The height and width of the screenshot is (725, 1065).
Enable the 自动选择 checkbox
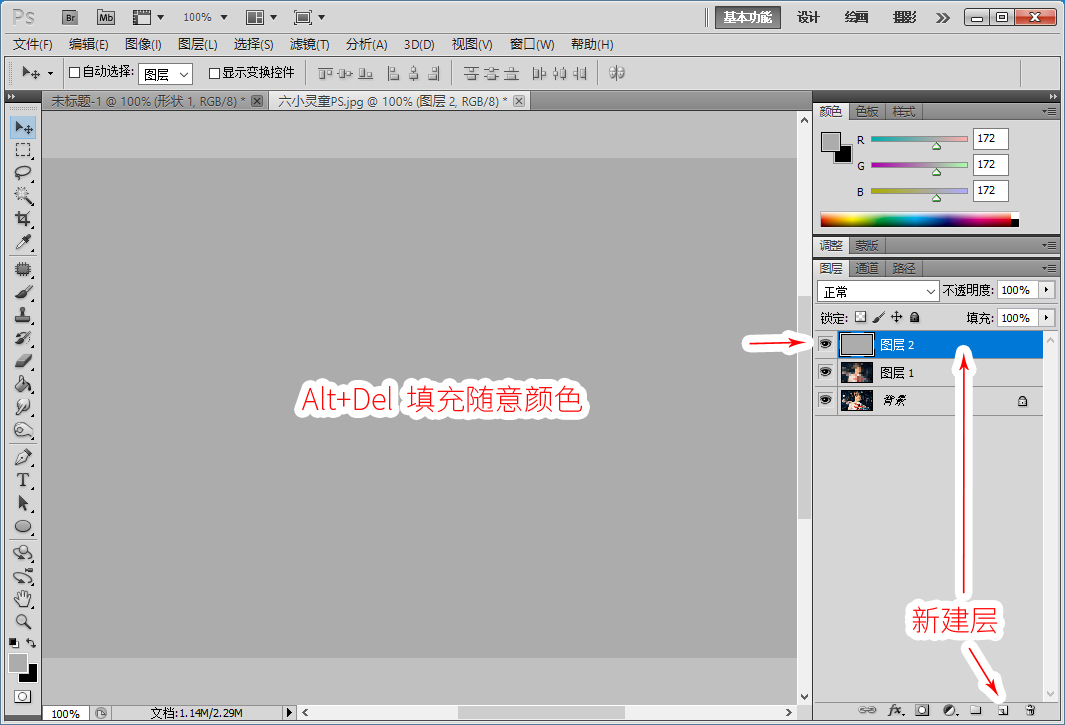pyautogui.click(x=75, y=73)
